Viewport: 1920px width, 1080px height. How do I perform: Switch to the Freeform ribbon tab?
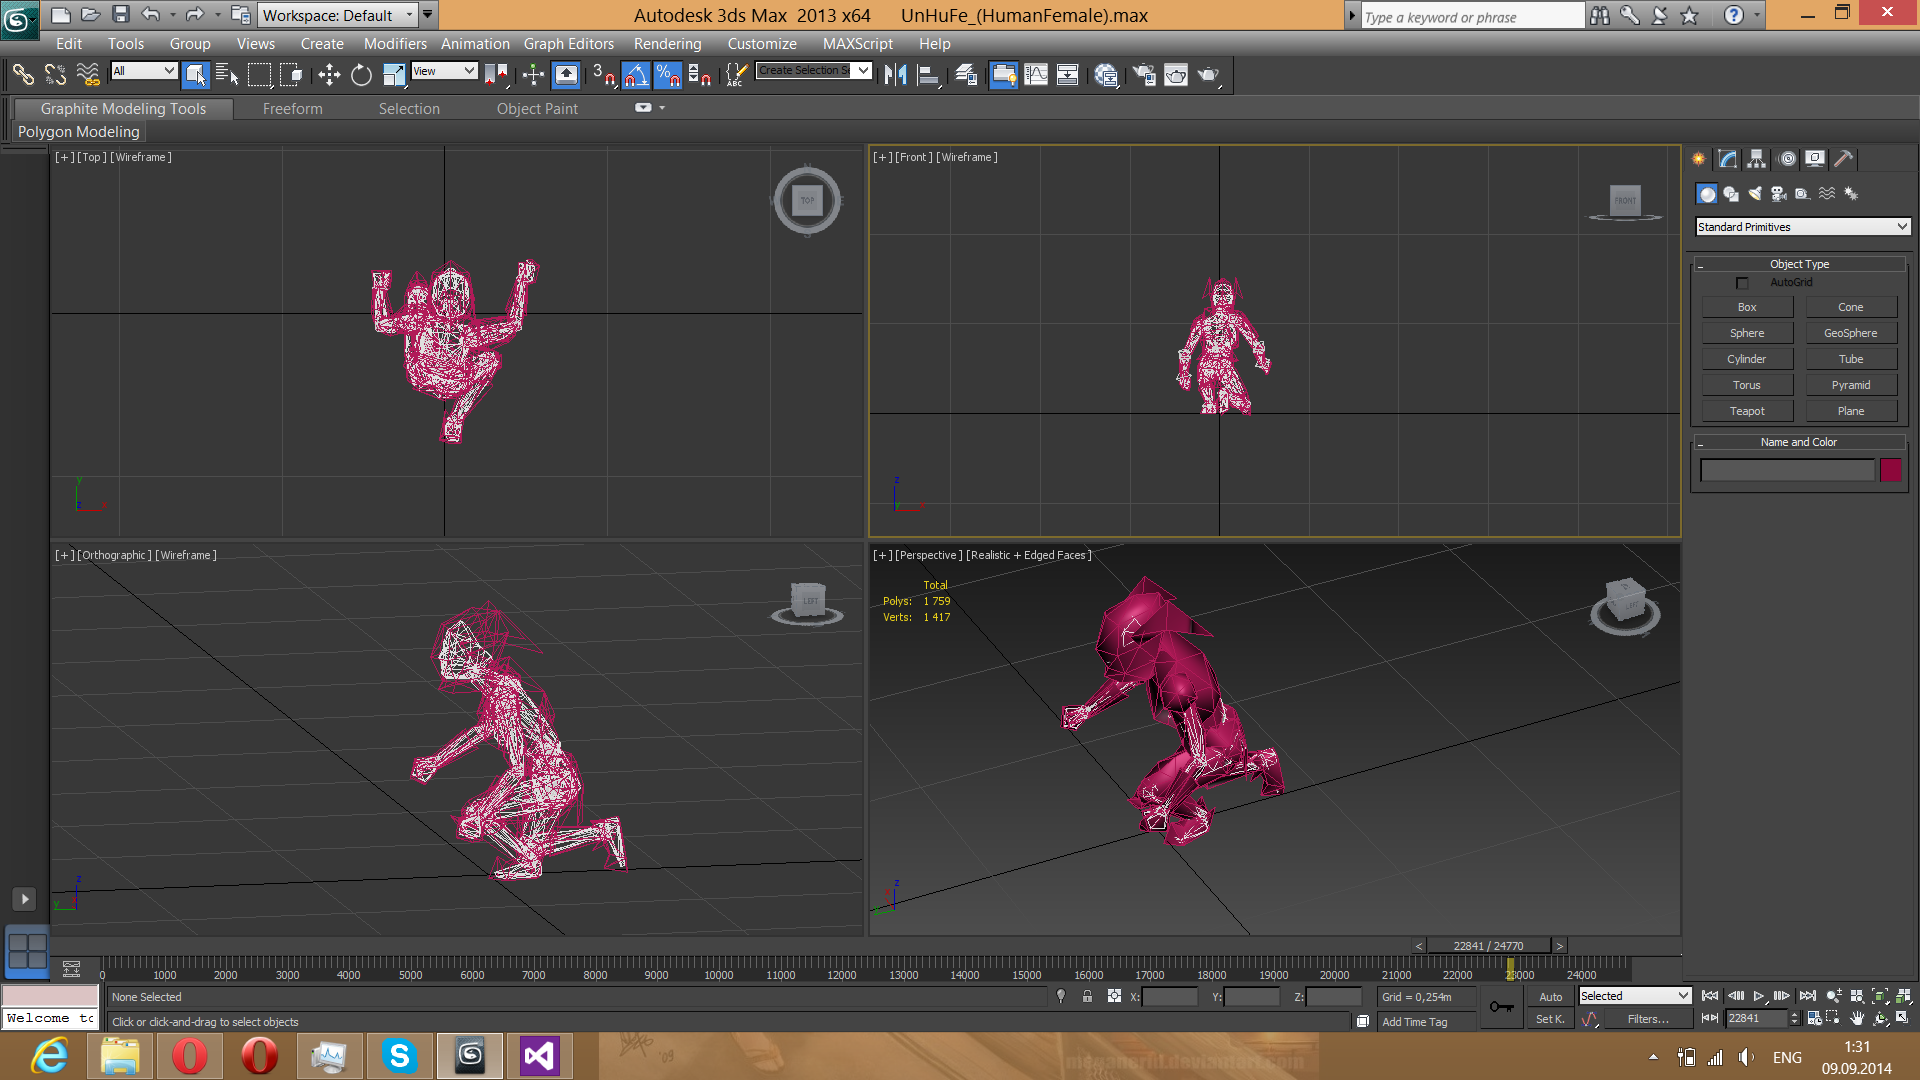coord(292,109)
